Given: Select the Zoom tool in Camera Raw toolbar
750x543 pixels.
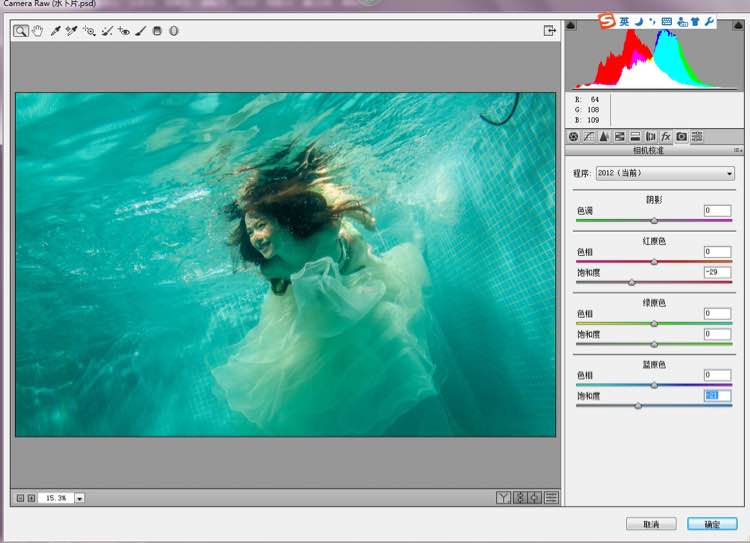Looking at the screenshot, I should (x=21, y=31).
